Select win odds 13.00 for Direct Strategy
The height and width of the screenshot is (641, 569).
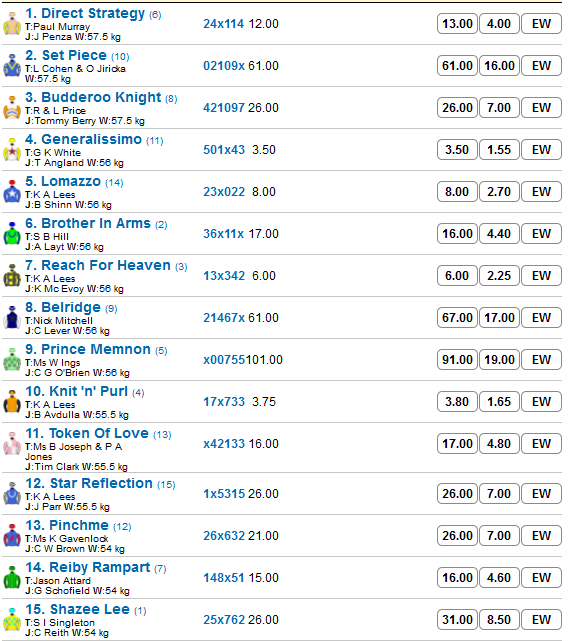[x=457, y=24]
